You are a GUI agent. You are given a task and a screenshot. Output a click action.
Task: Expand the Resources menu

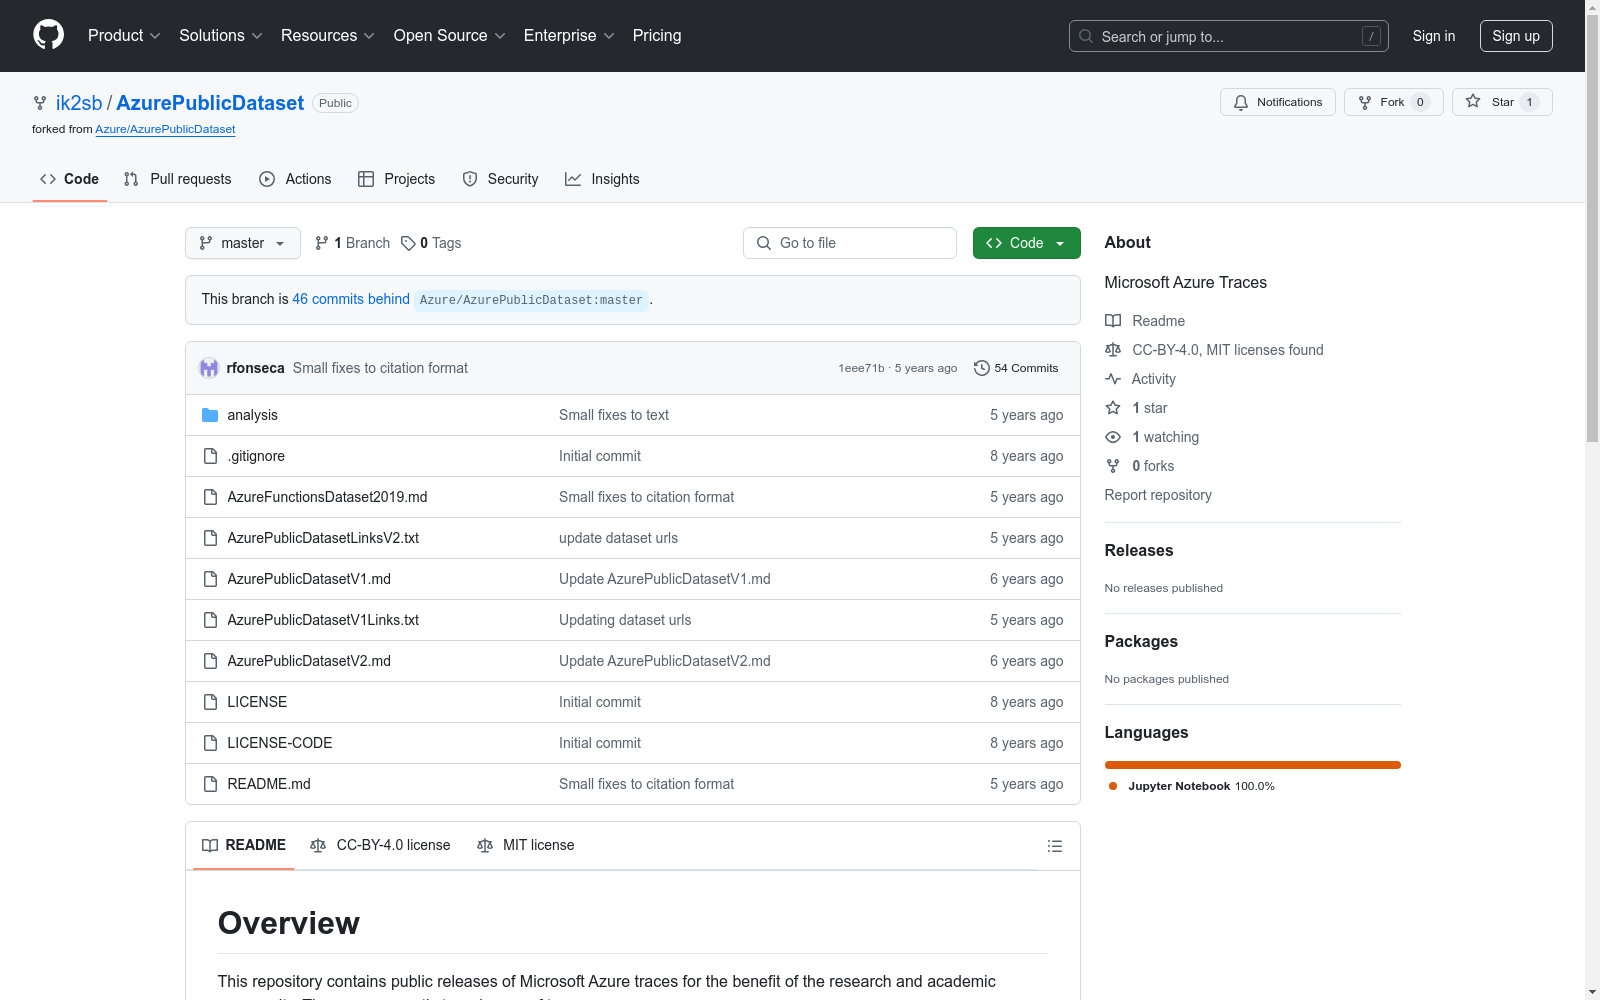pos(328,36)
